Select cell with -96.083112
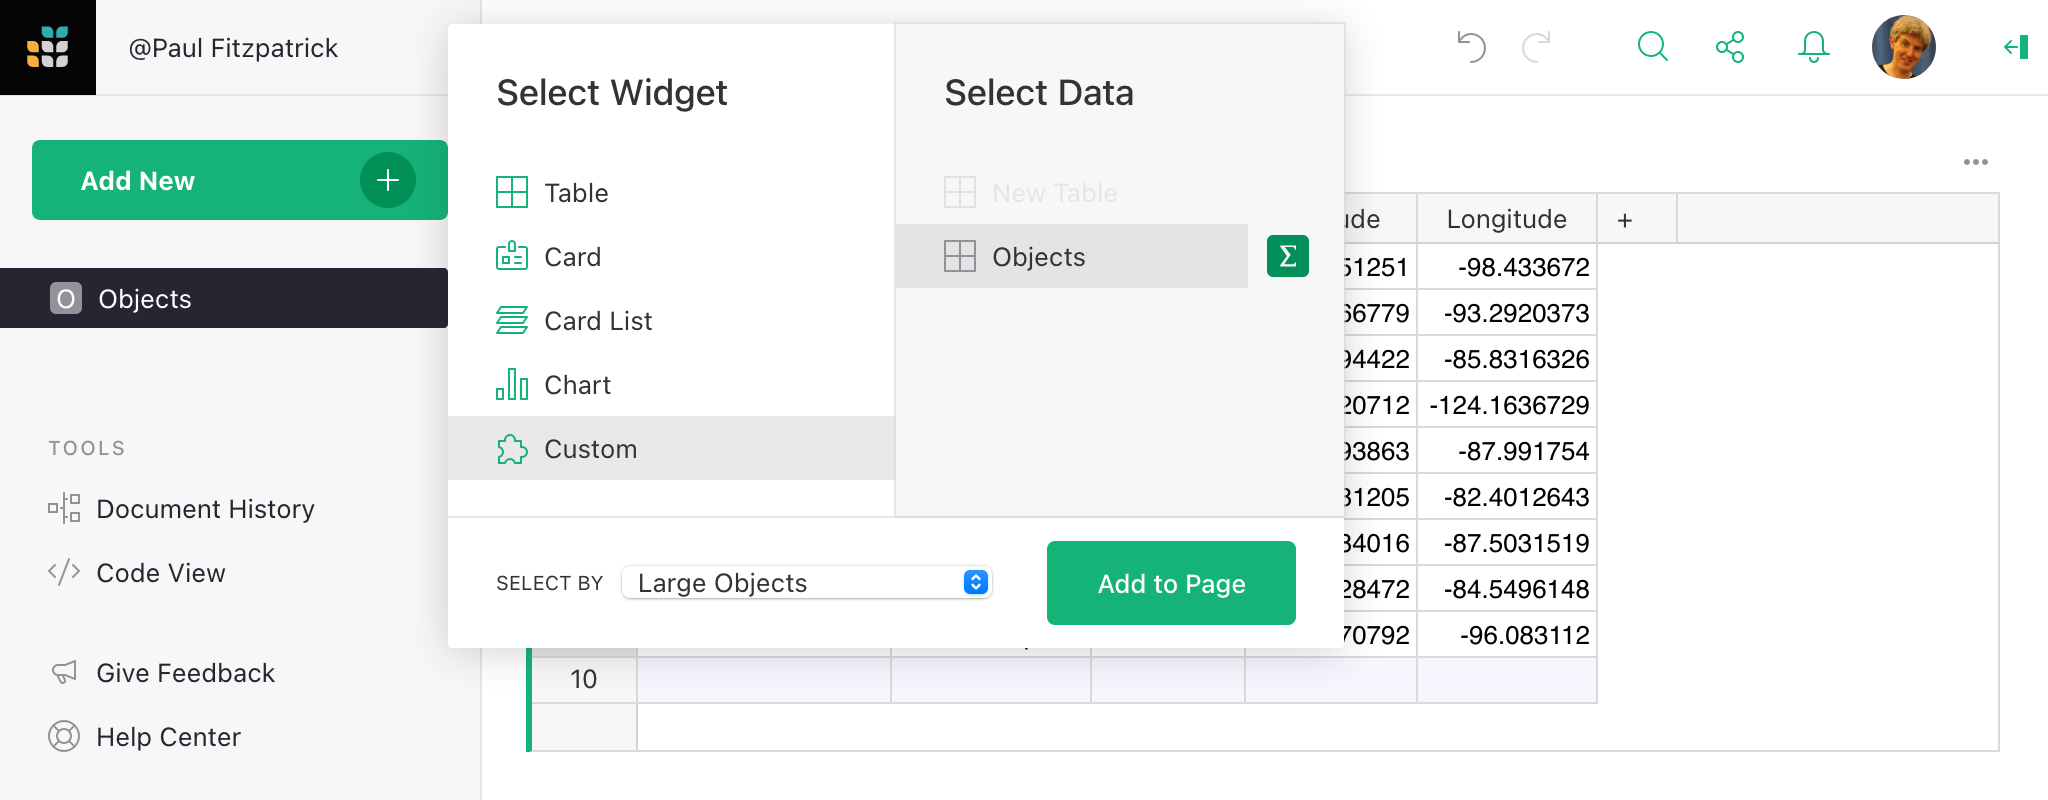The image size is (2048, 800). click(1507, 635)
